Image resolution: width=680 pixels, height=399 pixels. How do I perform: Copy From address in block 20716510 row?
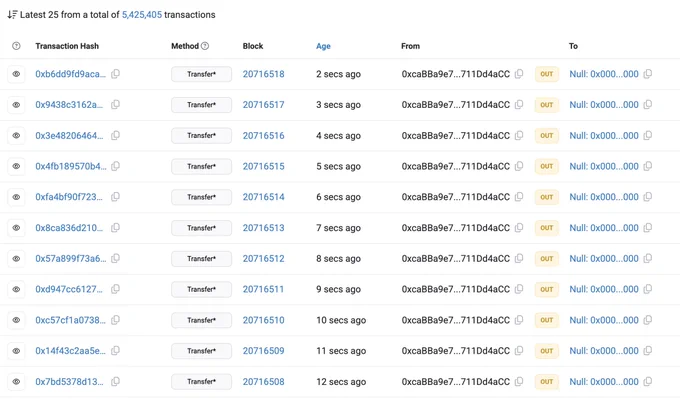pyautogui.click(x=519, y=320)
